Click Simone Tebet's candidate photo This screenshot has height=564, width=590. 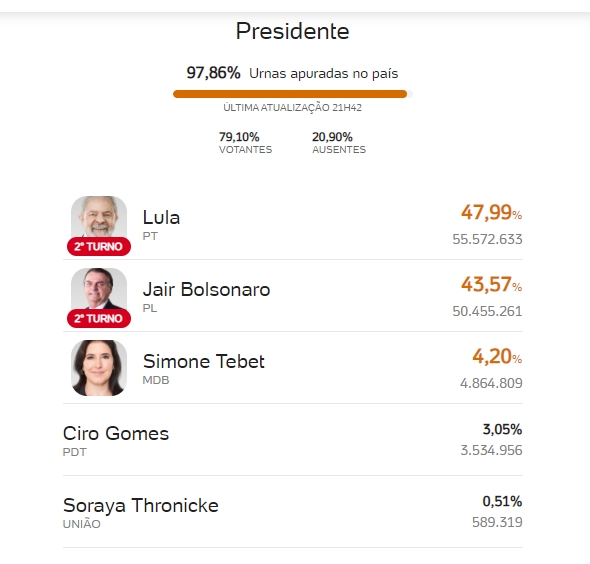[99, 368]
